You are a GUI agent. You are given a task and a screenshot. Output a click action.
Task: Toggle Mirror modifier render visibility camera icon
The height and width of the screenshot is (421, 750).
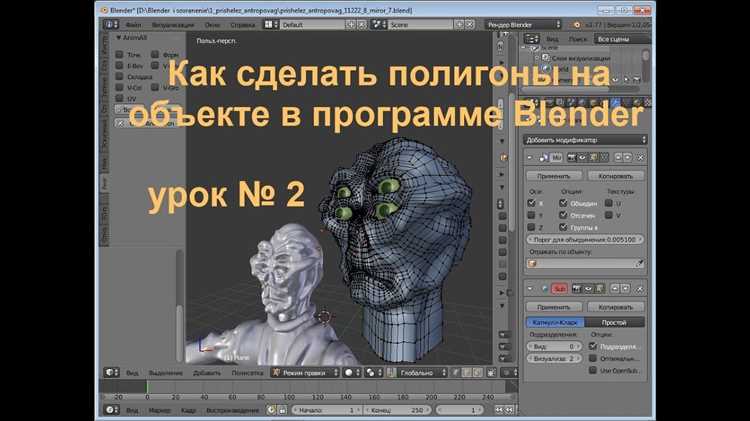tap(571, 157)
